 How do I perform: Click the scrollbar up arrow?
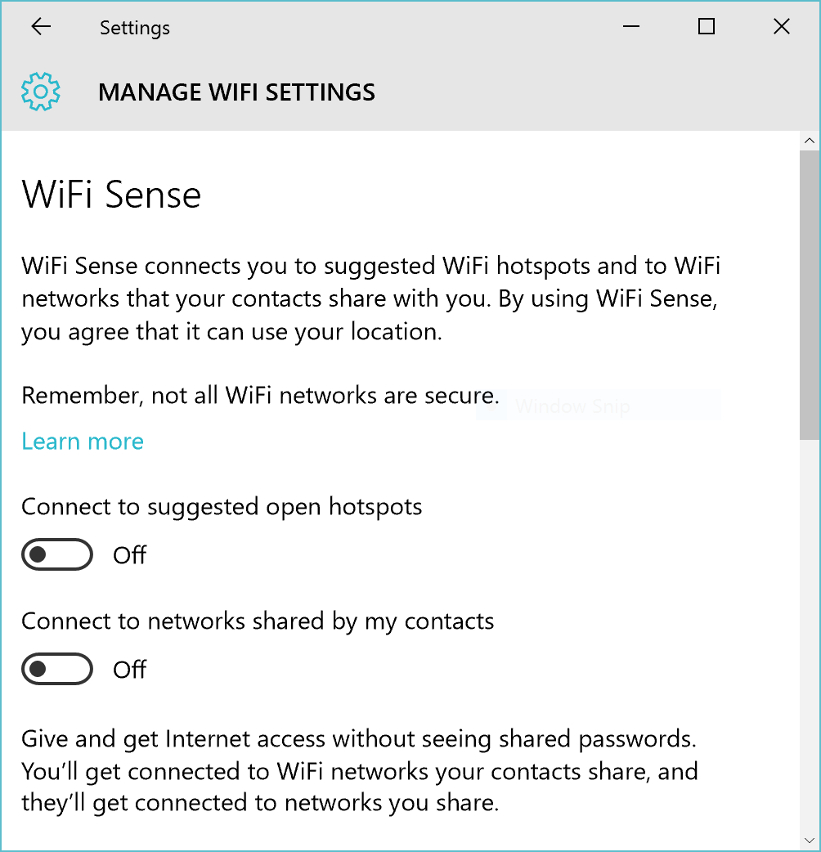[810, 141]
